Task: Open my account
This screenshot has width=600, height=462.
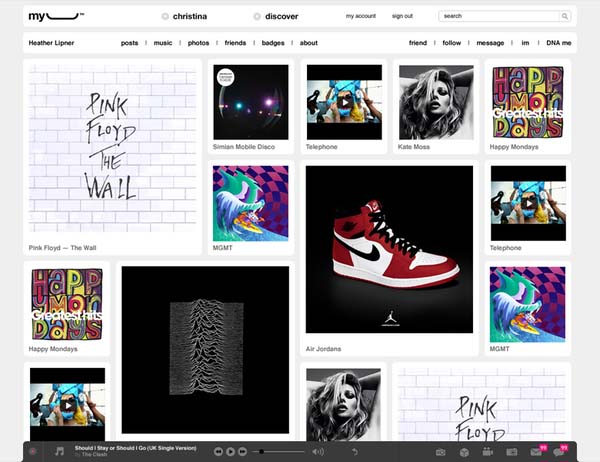Action: 361,16
